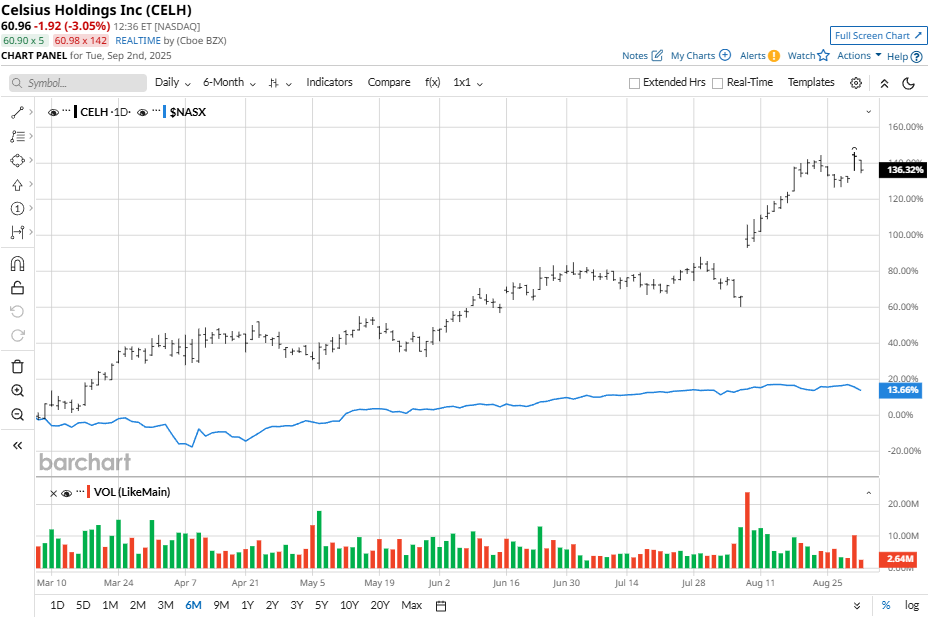This screenshot has height=621, width=931.
Task: Open Help question mark icon
Action: (917, 56)
